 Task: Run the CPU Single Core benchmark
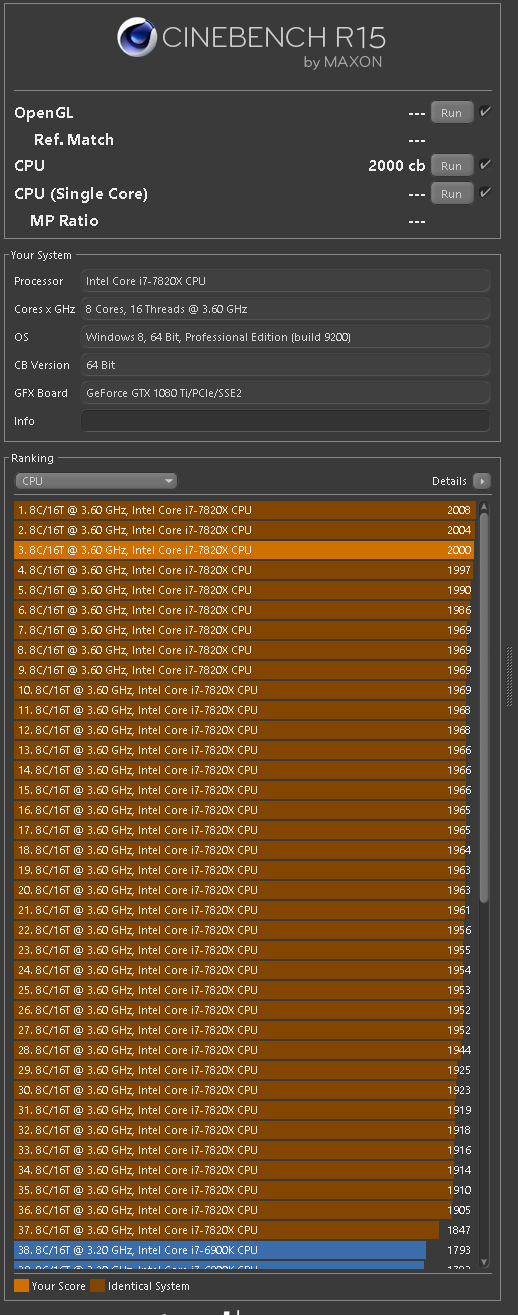point(451,194)
